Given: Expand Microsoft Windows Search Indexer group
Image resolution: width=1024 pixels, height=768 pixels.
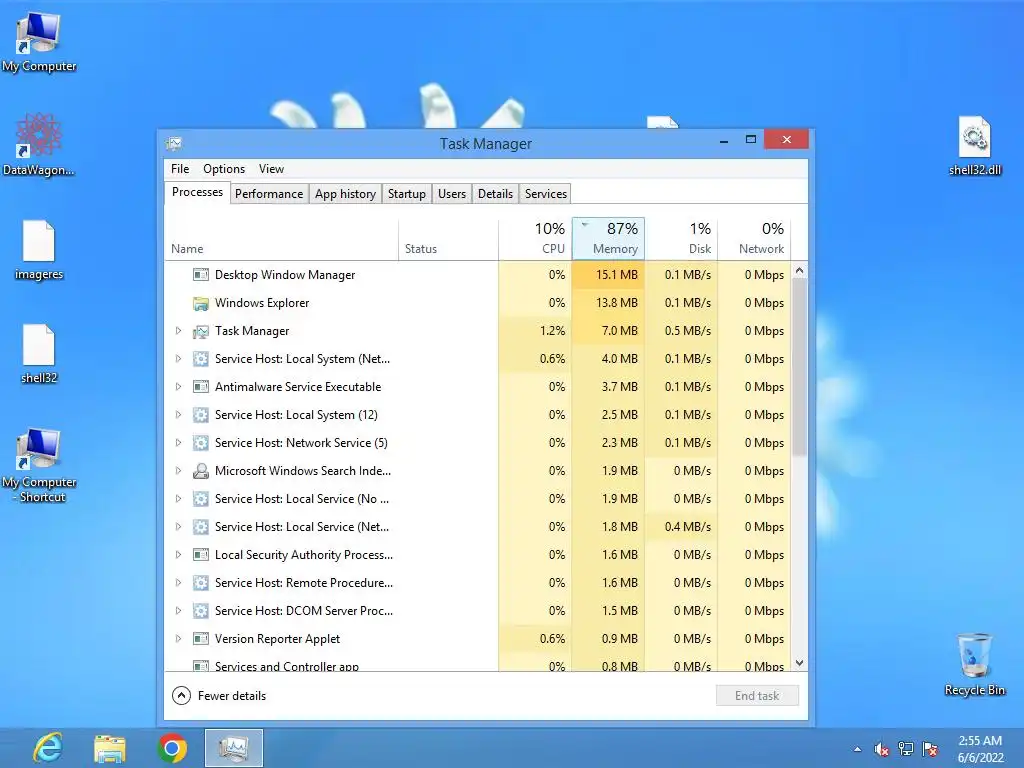Looking at the screenshot, I should coord(178,471).
